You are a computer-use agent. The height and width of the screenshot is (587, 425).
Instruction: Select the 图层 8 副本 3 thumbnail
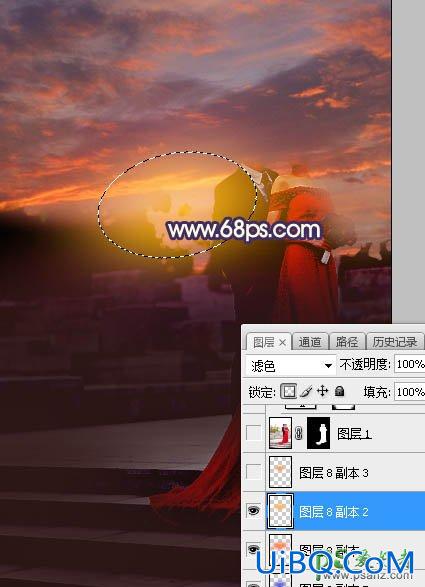(x=280, y=472)
